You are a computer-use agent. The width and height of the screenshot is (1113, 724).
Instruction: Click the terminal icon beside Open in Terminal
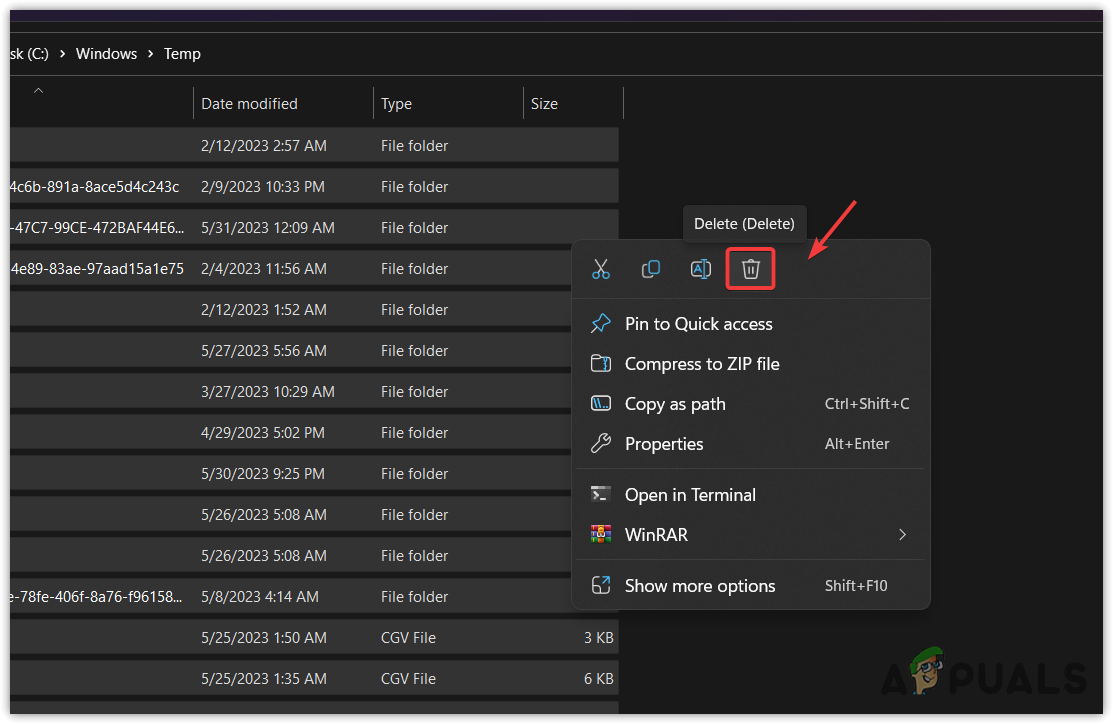tap(601, 494)
